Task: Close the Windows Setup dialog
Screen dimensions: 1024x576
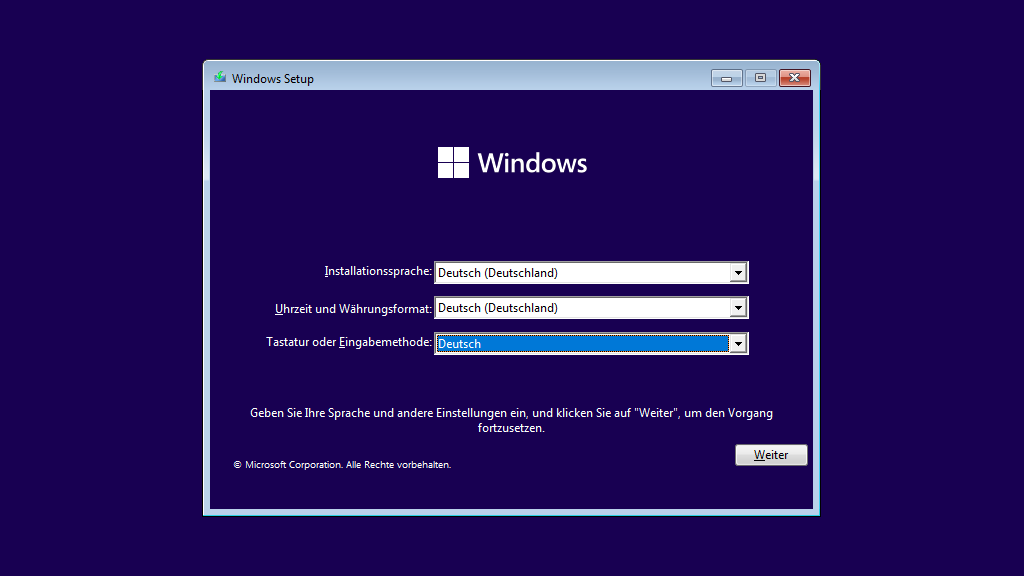Action: click(x=794, y=78)
